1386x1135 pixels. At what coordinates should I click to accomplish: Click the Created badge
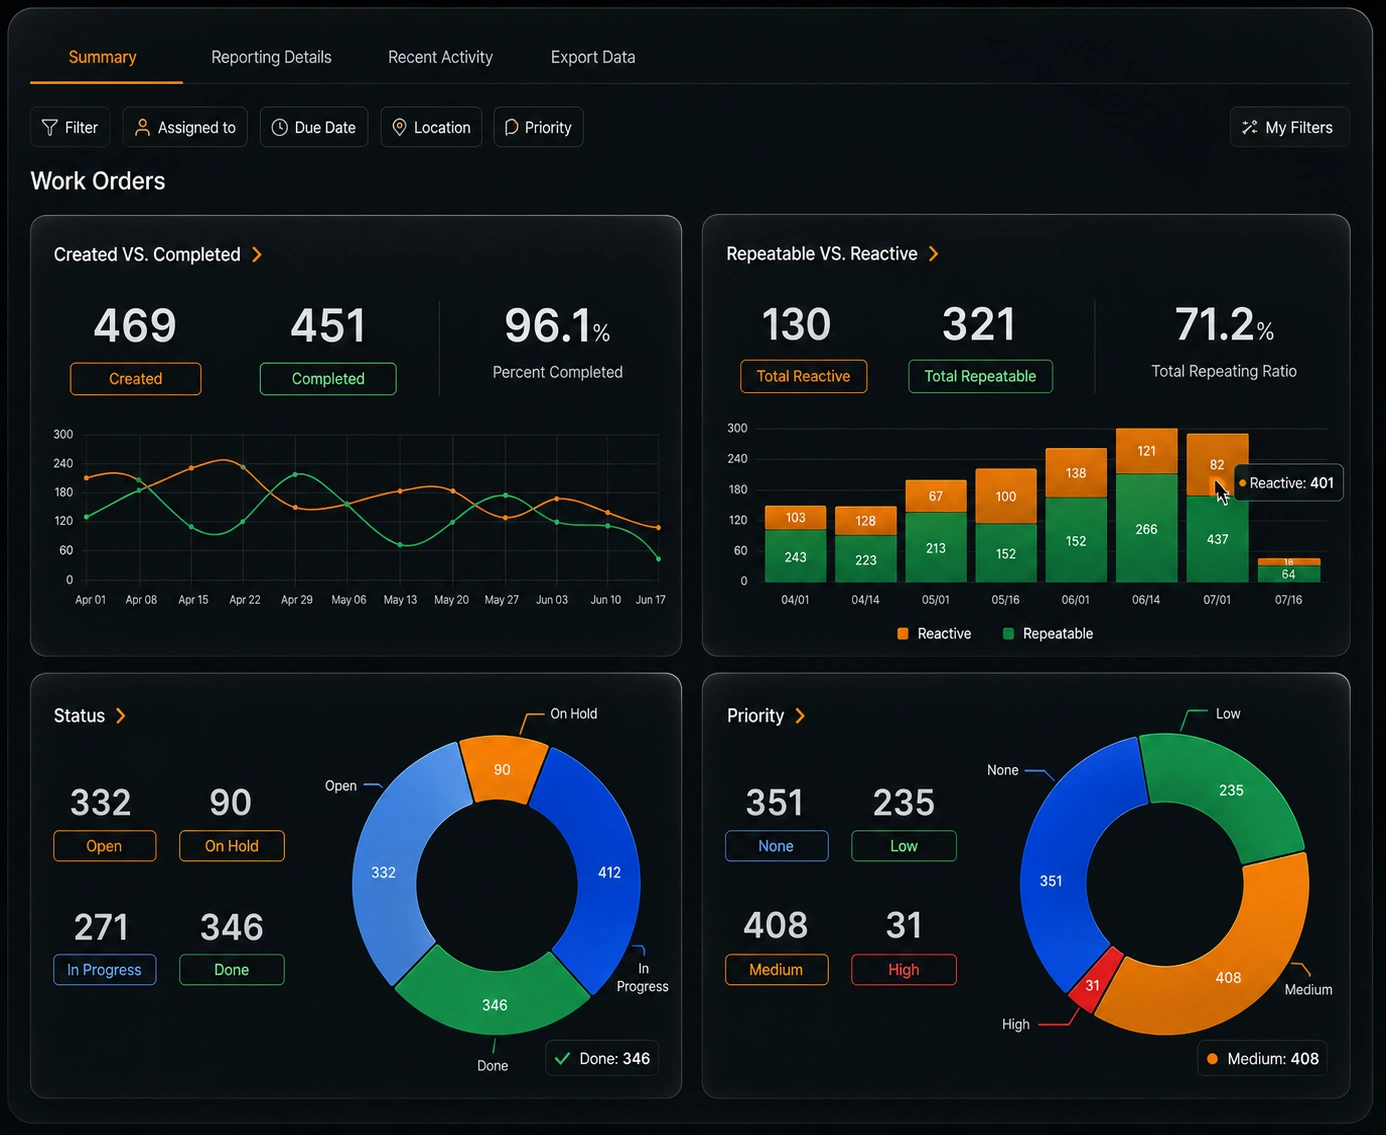point(135,379)
